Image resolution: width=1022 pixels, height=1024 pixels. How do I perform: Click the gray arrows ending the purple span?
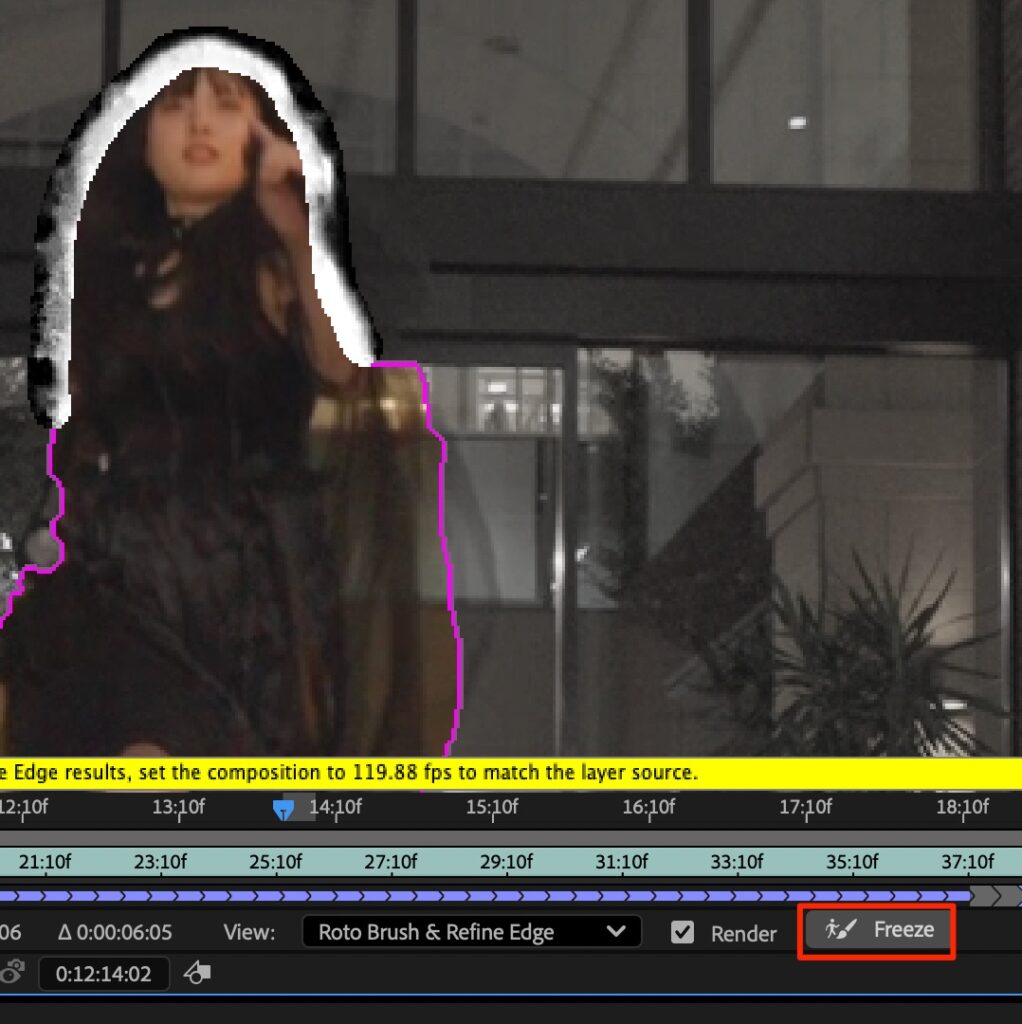point(995,895)
